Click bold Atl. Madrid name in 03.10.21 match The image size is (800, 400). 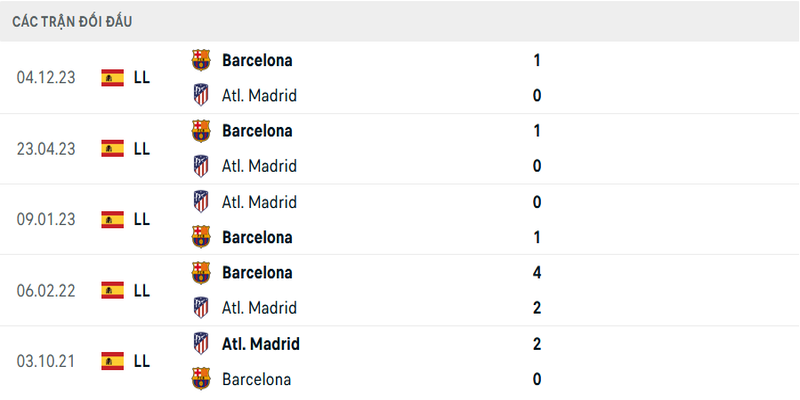coord(260,344)
